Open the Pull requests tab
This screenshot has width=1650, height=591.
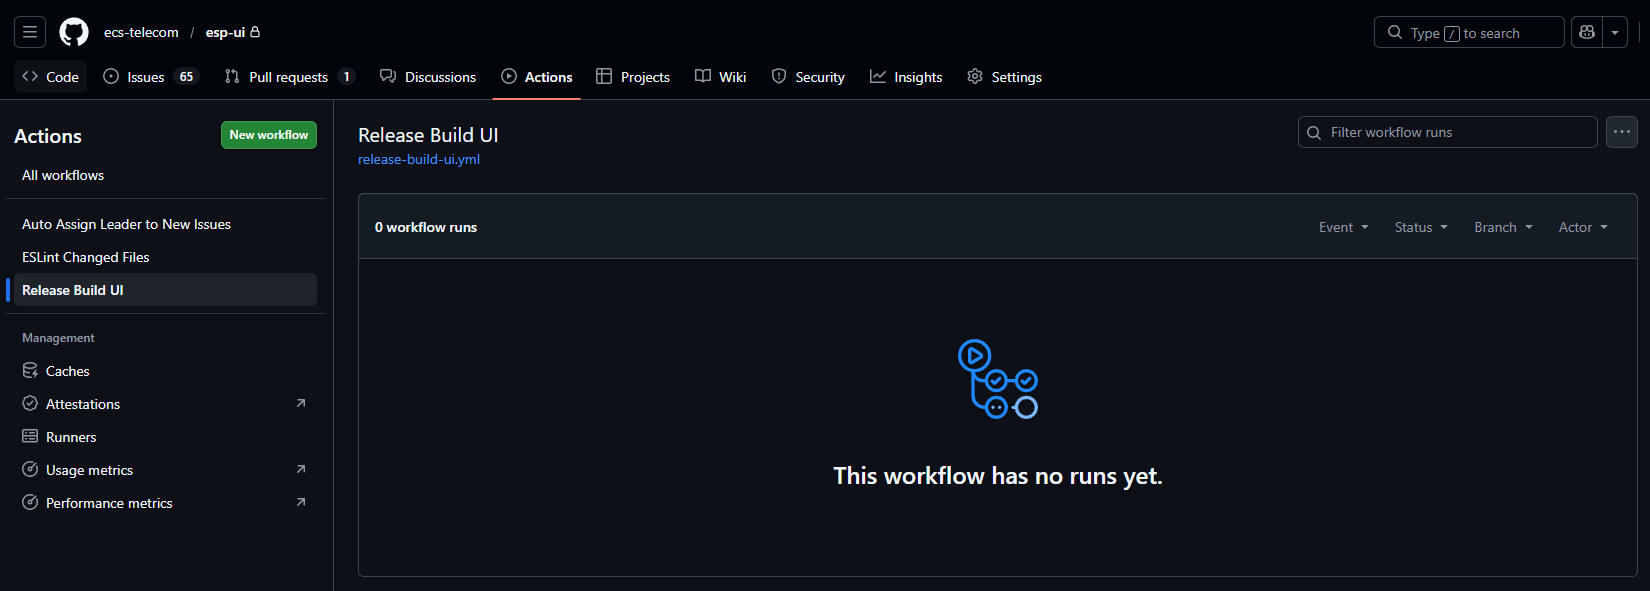289,77
